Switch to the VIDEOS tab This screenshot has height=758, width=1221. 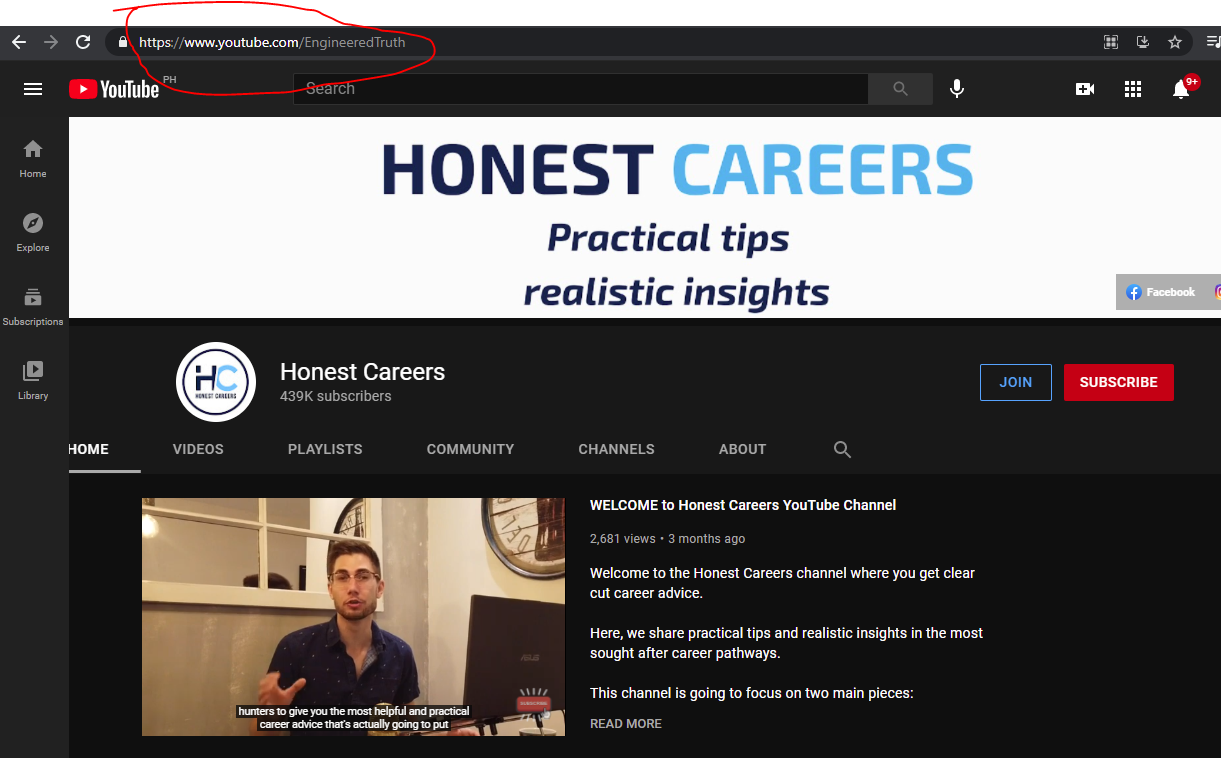(x=198, y=449)
